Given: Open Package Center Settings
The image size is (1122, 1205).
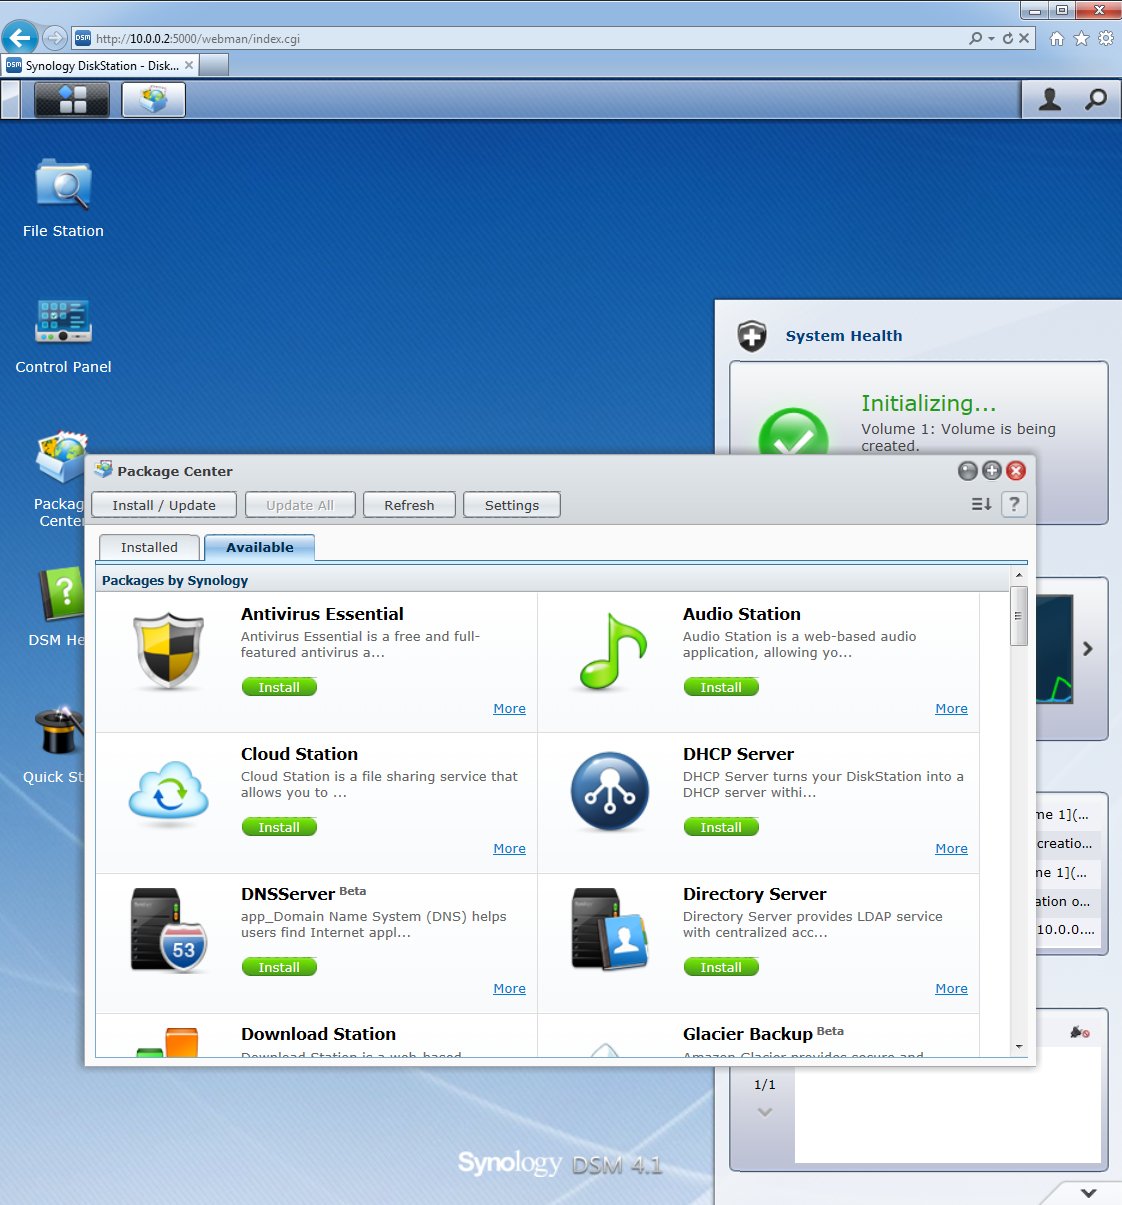Looking at the screenshot, I should 511,505.
